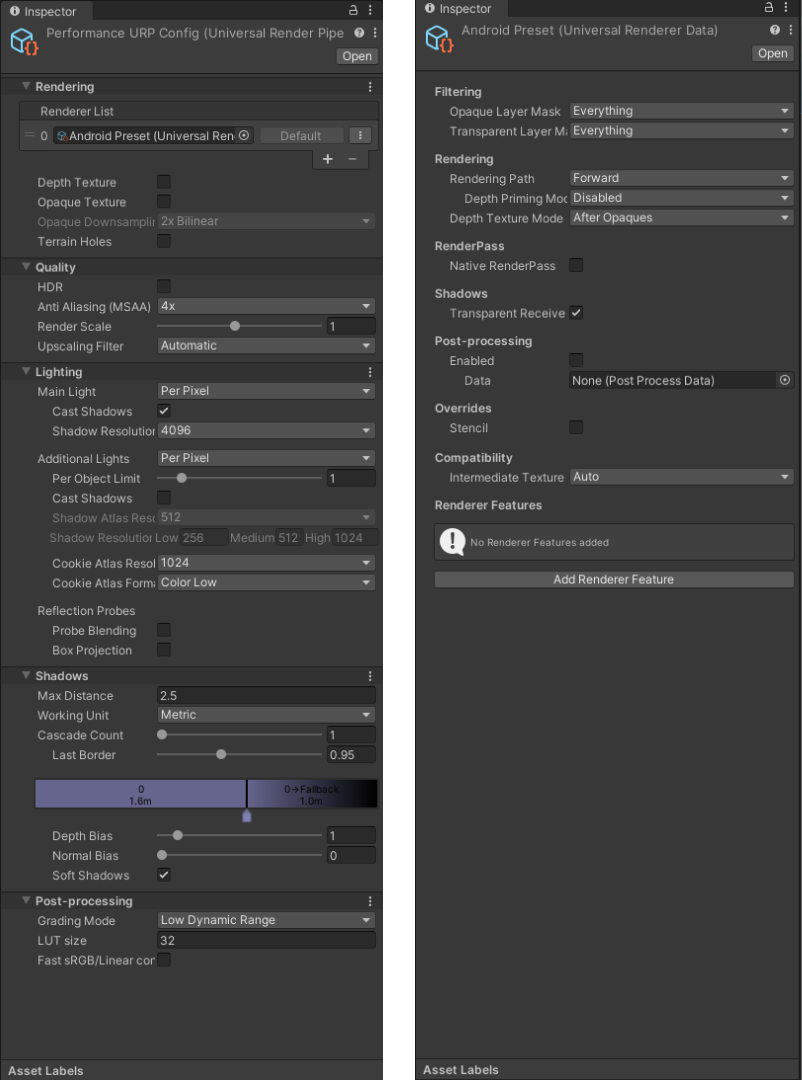Disable Cast Shadows under Main Light

163,411
